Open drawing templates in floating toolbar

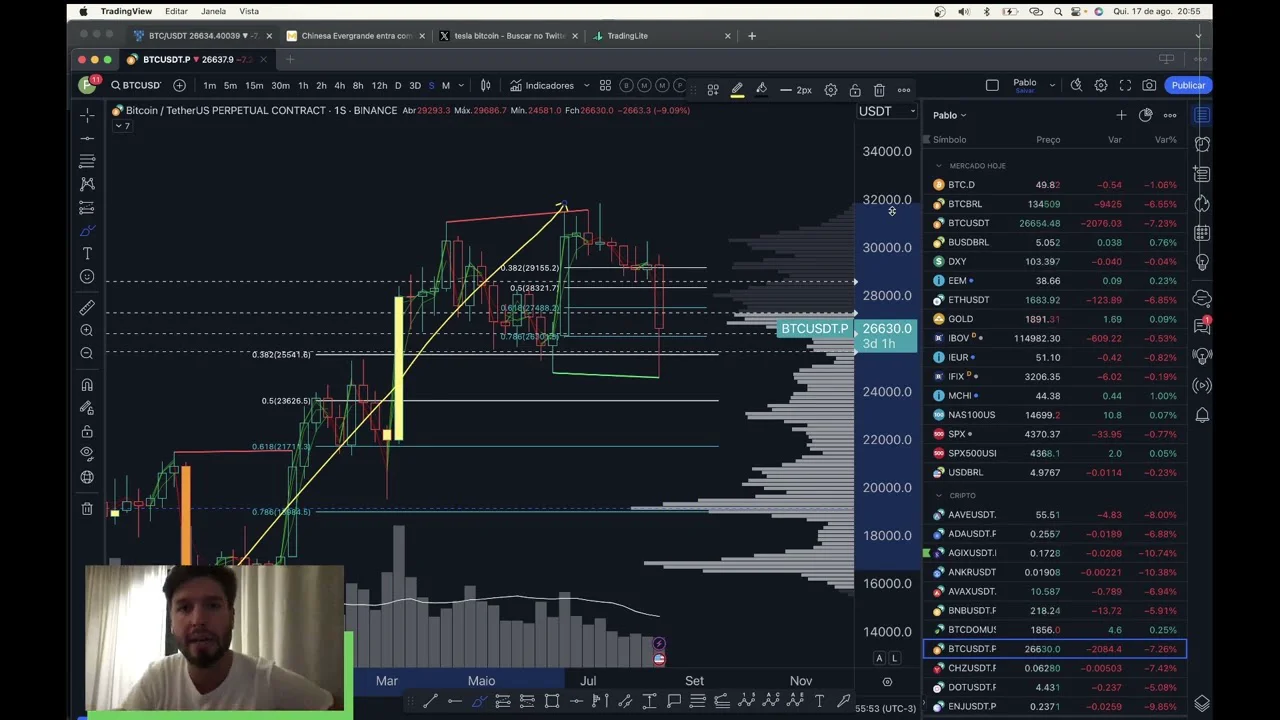[x=713, y=90]
